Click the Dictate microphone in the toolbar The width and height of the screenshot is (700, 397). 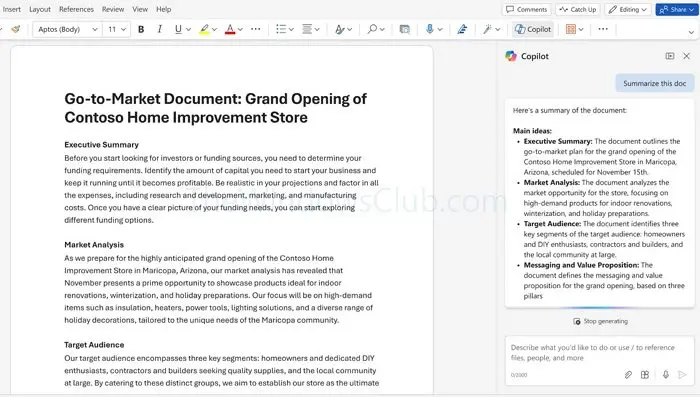pyautogui.click(x=429, y=29)
